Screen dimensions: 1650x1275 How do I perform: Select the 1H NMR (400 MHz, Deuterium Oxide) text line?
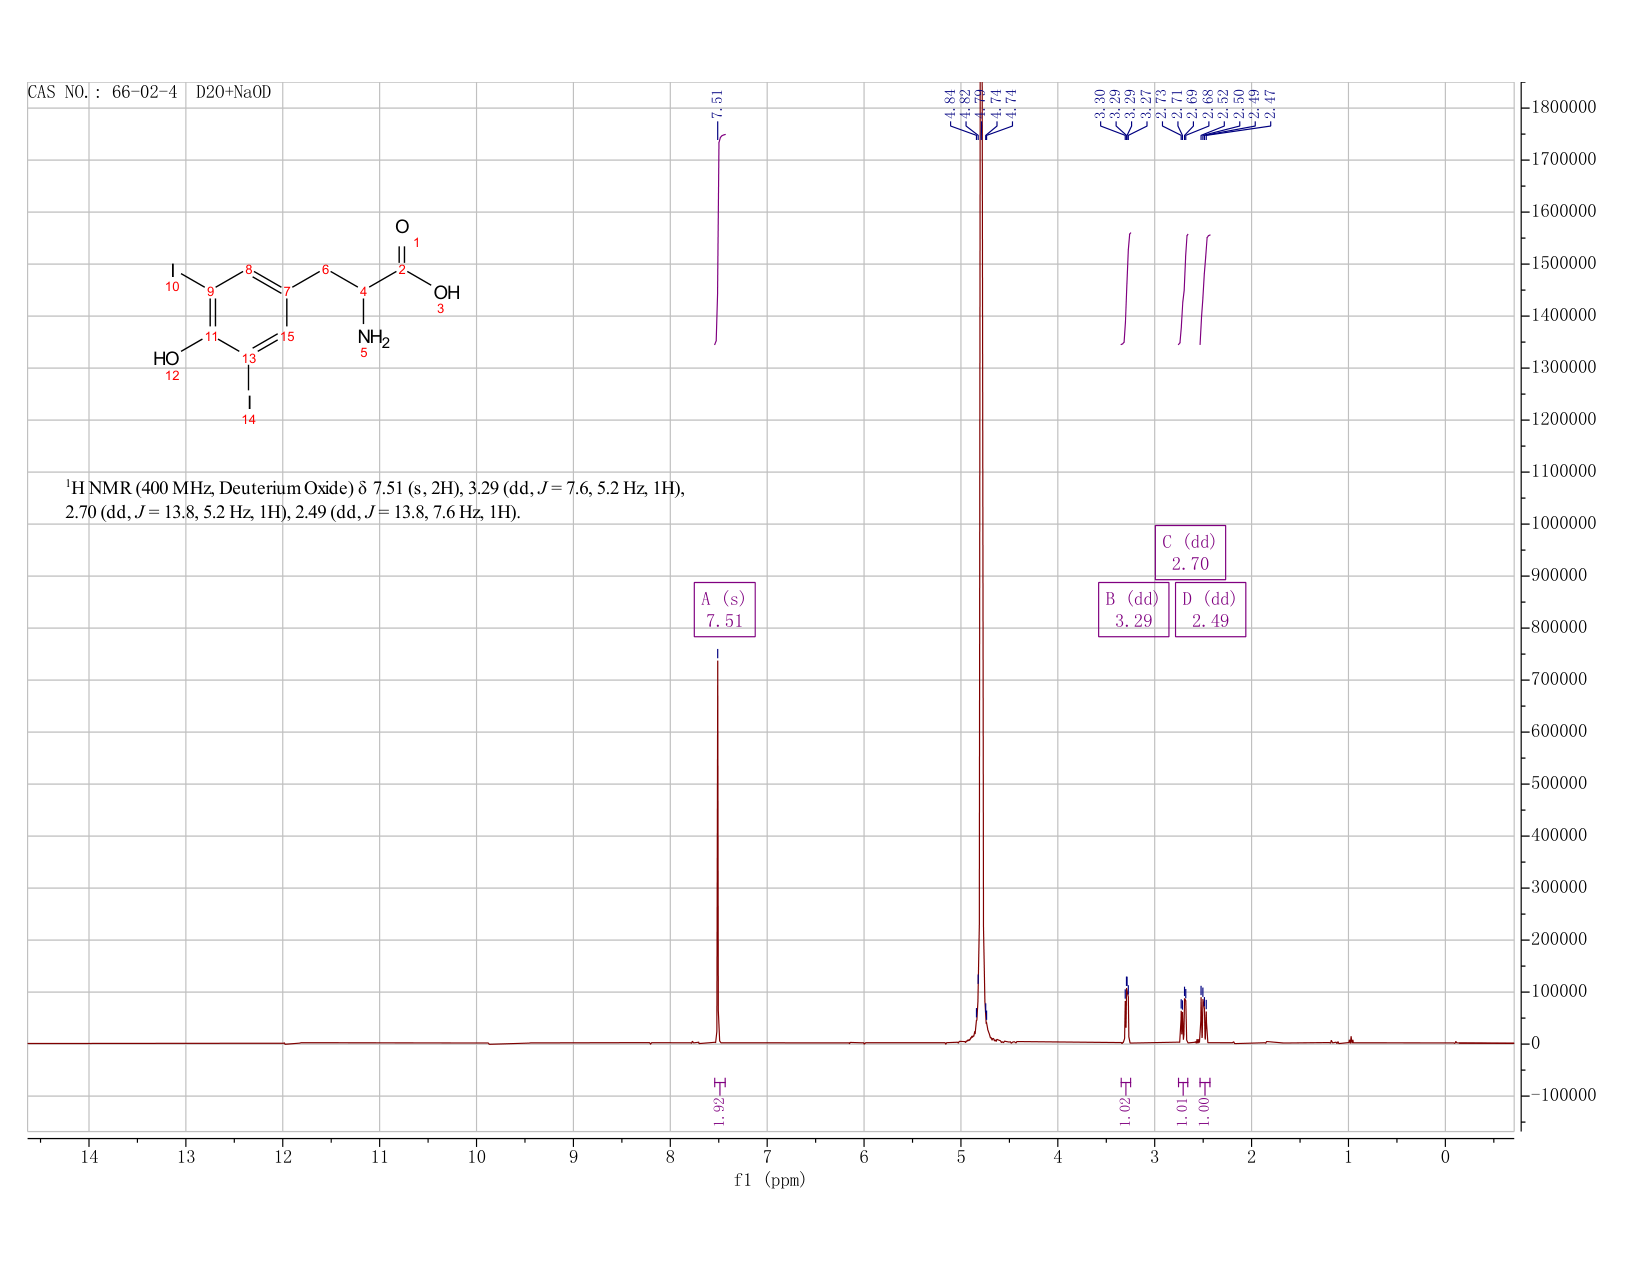[375, 489]
